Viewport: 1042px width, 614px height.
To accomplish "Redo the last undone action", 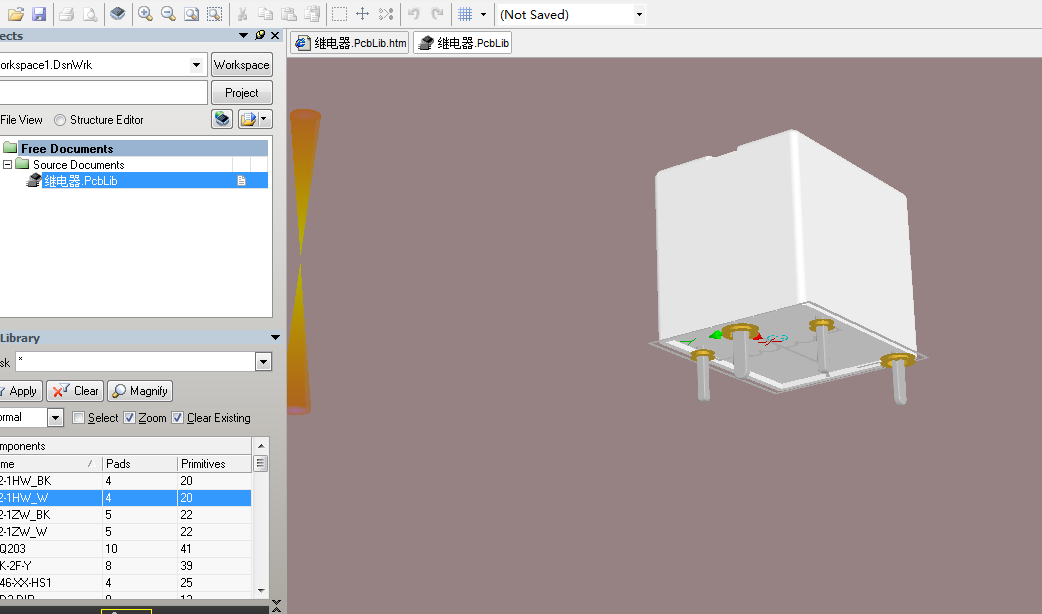I will 437,14.
